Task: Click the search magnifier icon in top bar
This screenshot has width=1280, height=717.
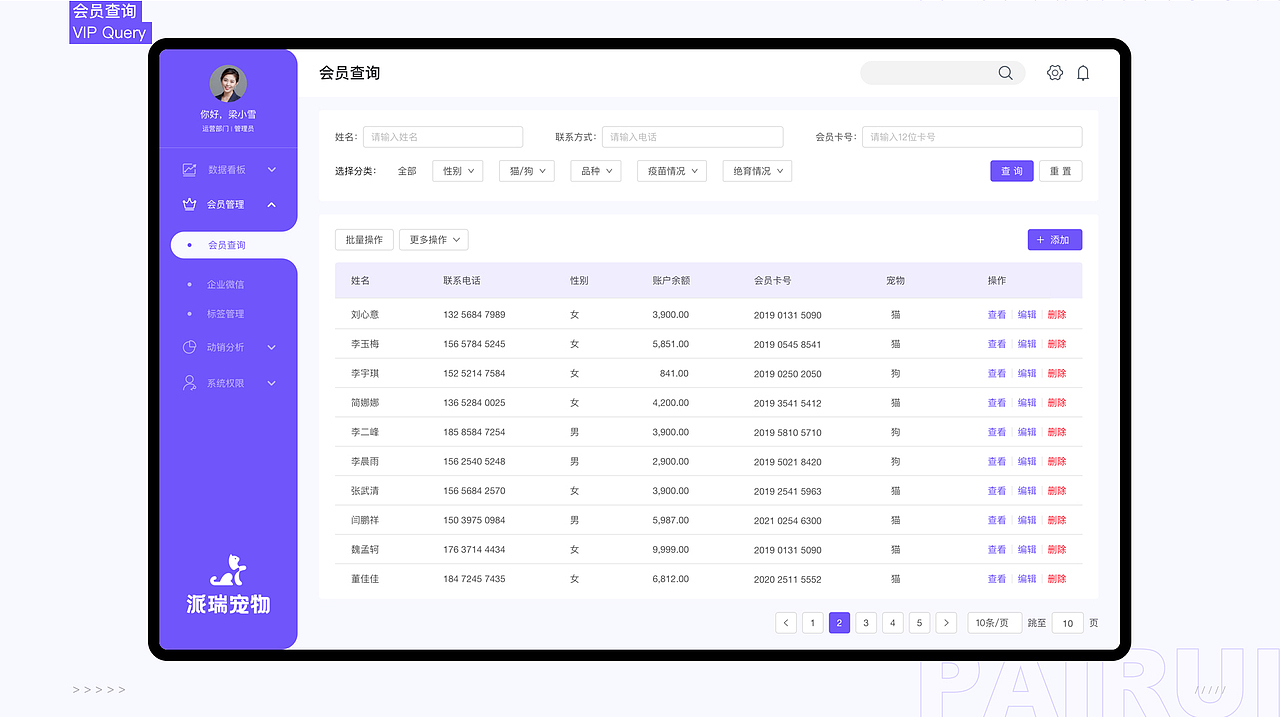Action: point(1005,73)
